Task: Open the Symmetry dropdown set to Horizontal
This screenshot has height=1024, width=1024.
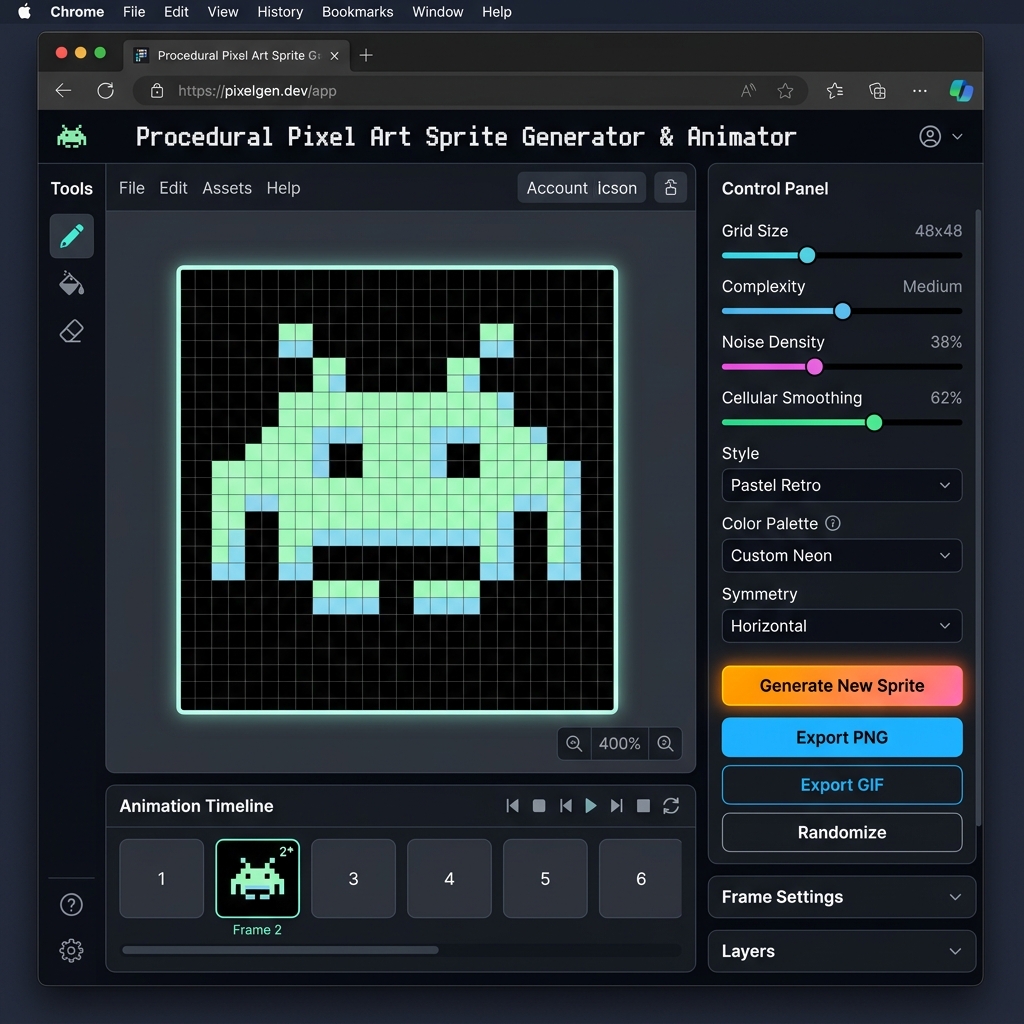Action: coord(842,626)
